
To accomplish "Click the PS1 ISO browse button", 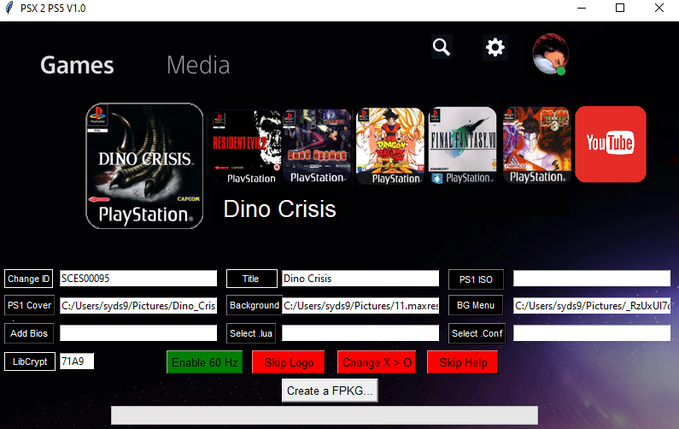I will [x=476, y=279].
